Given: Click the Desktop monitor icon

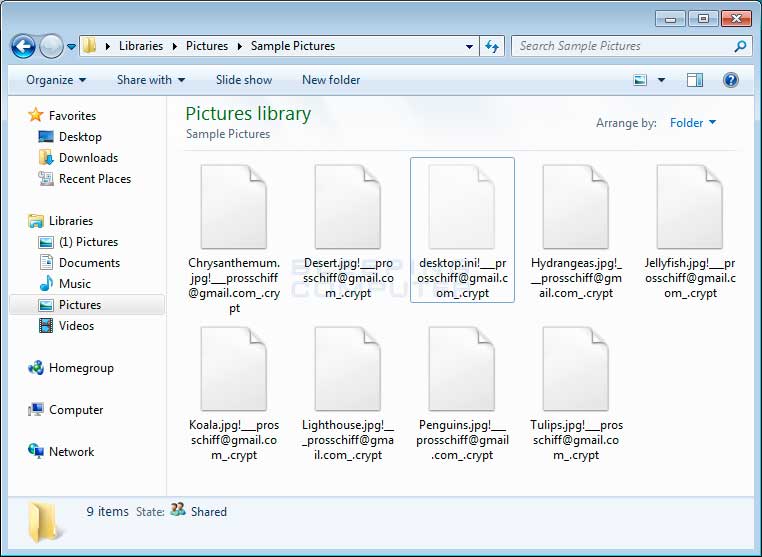Looking at the screenshot, I should [x=46, y=137].
